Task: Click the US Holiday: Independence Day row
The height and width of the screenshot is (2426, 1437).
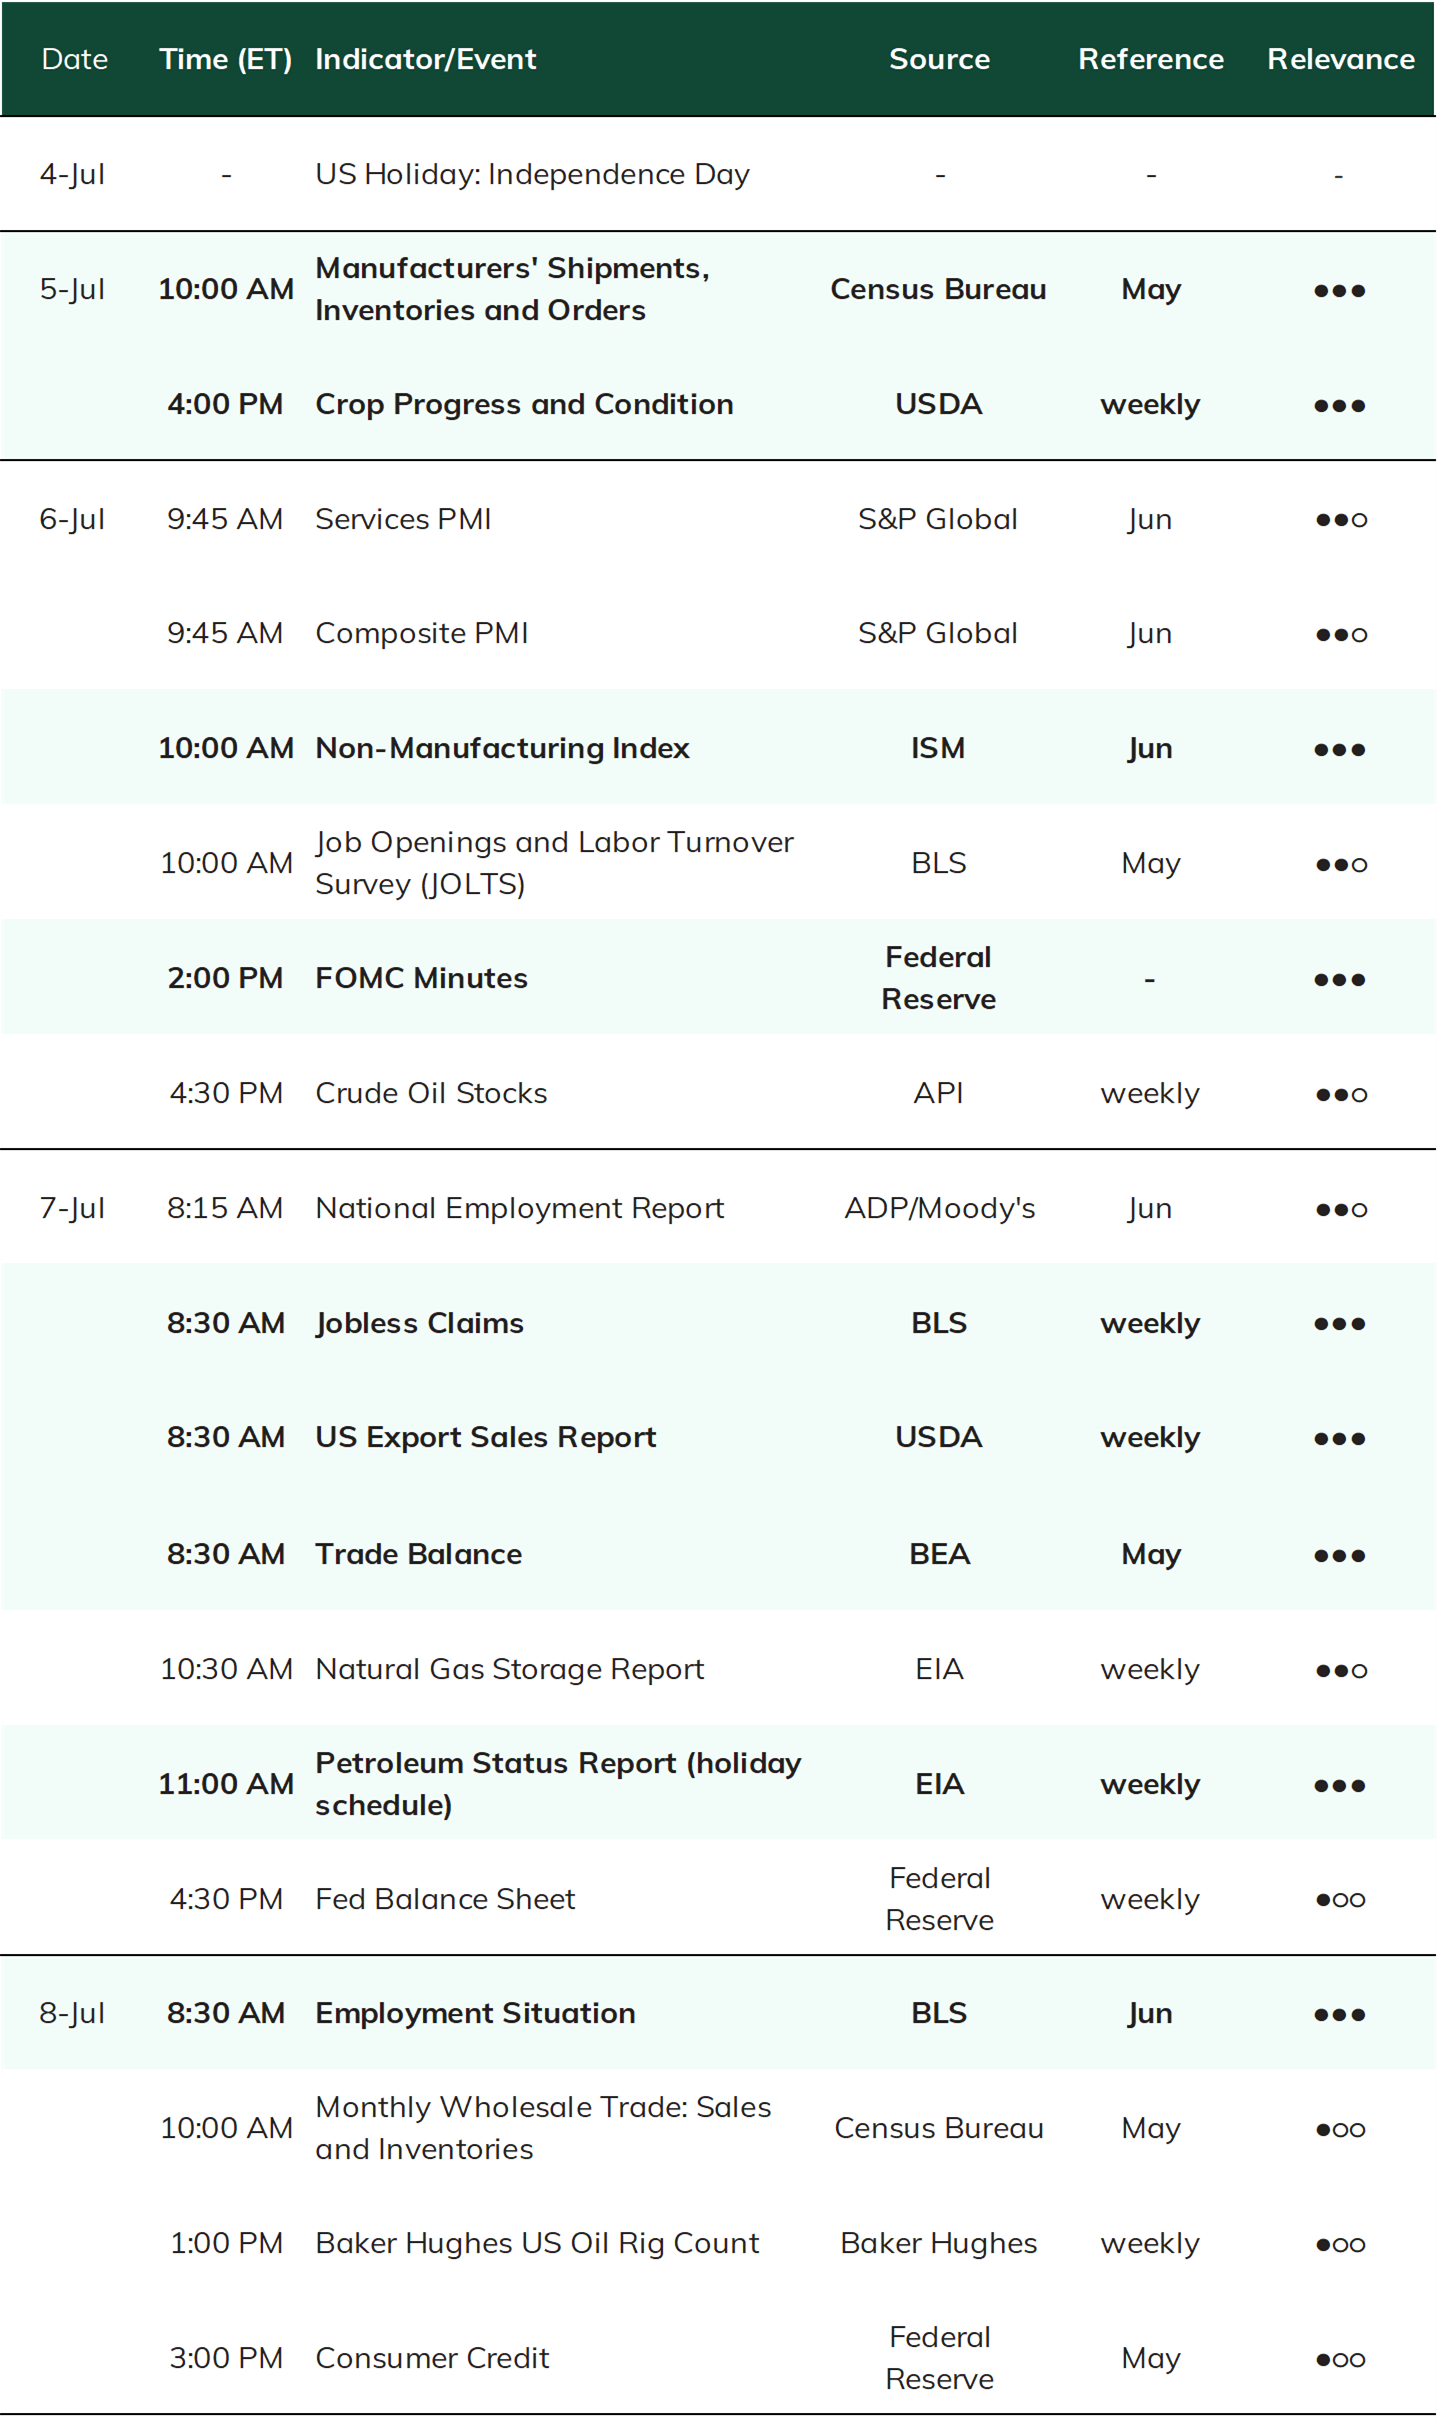Action: click(x=718, y=174)
